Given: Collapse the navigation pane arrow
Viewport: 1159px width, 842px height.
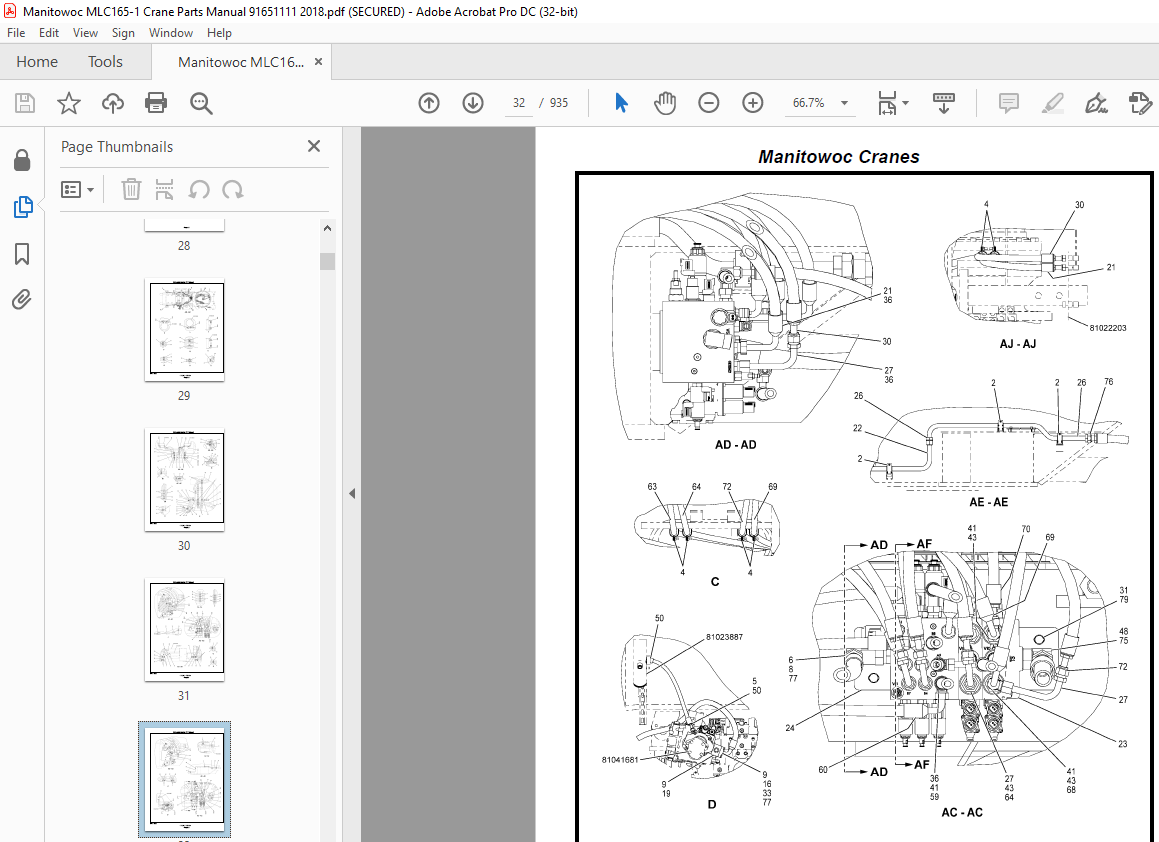Looking at the screenshot, I should (352, 493).
